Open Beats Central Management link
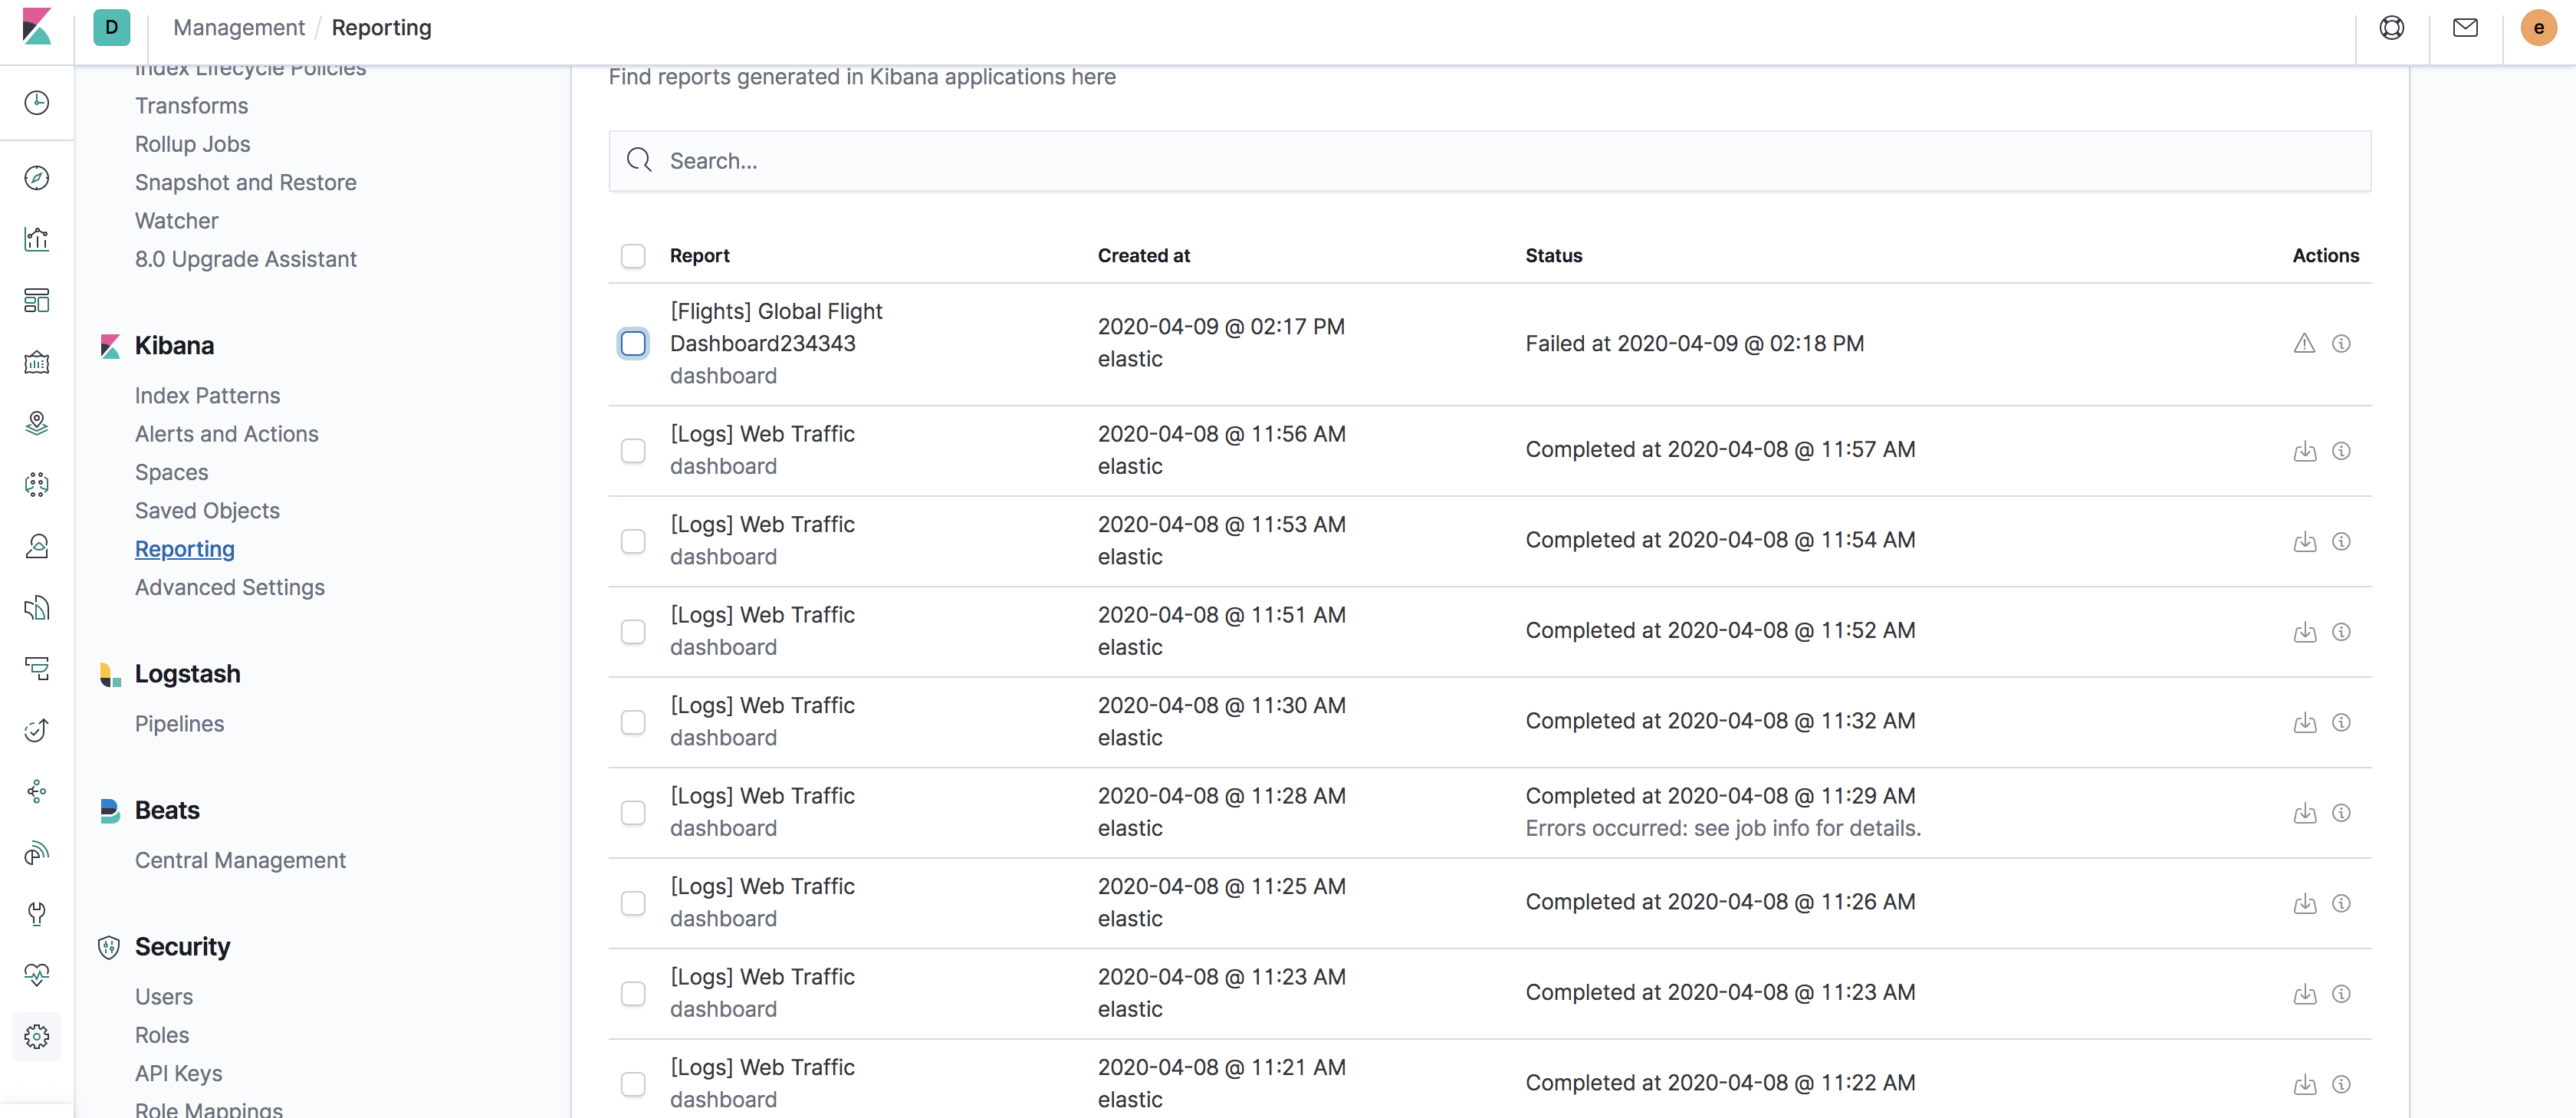 (x=241, y=861)
